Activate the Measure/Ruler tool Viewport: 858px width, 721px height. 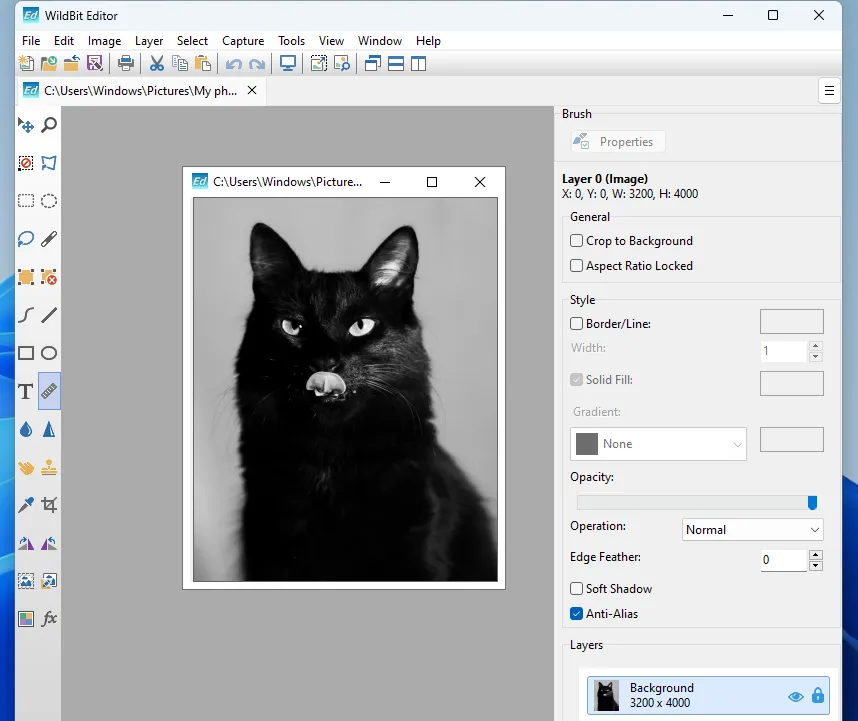49,391
